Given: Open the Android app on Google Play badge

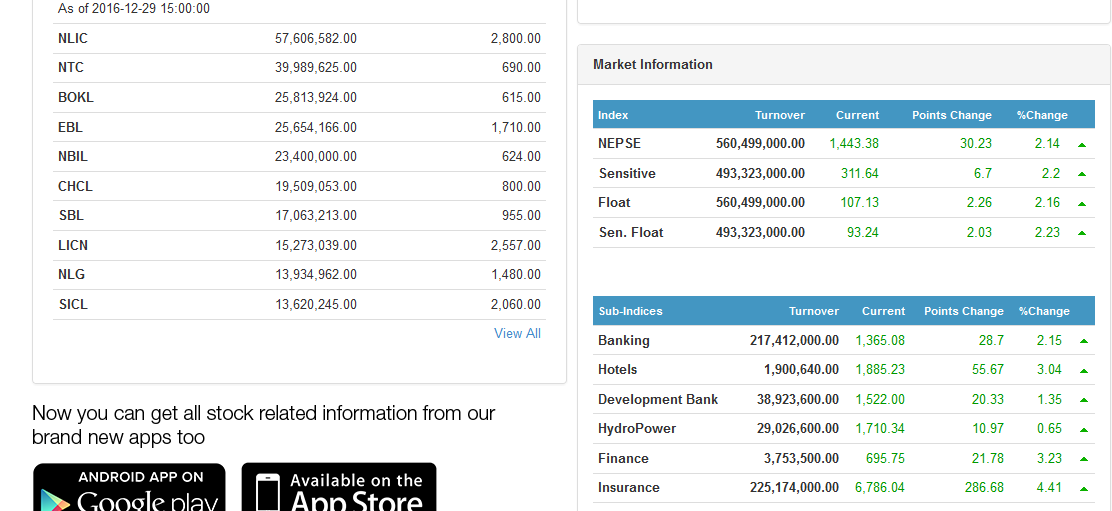Looking at the screenshot, I should pos(129,487).
